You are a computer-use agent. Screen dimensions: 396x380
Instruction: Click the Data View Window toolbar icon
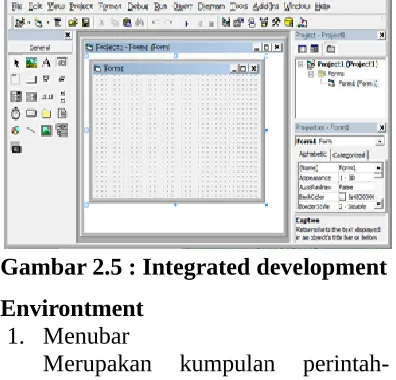coord(289,22)
